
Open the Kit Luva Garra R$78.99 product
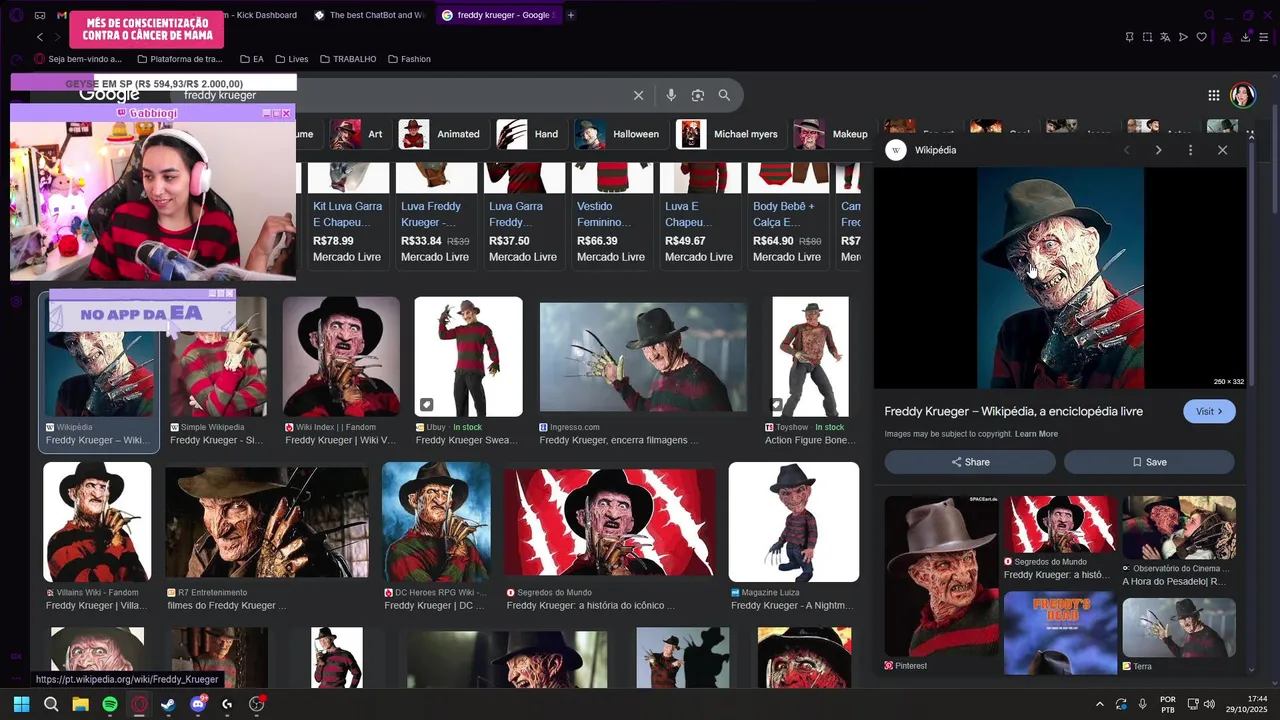click(348, 214)
